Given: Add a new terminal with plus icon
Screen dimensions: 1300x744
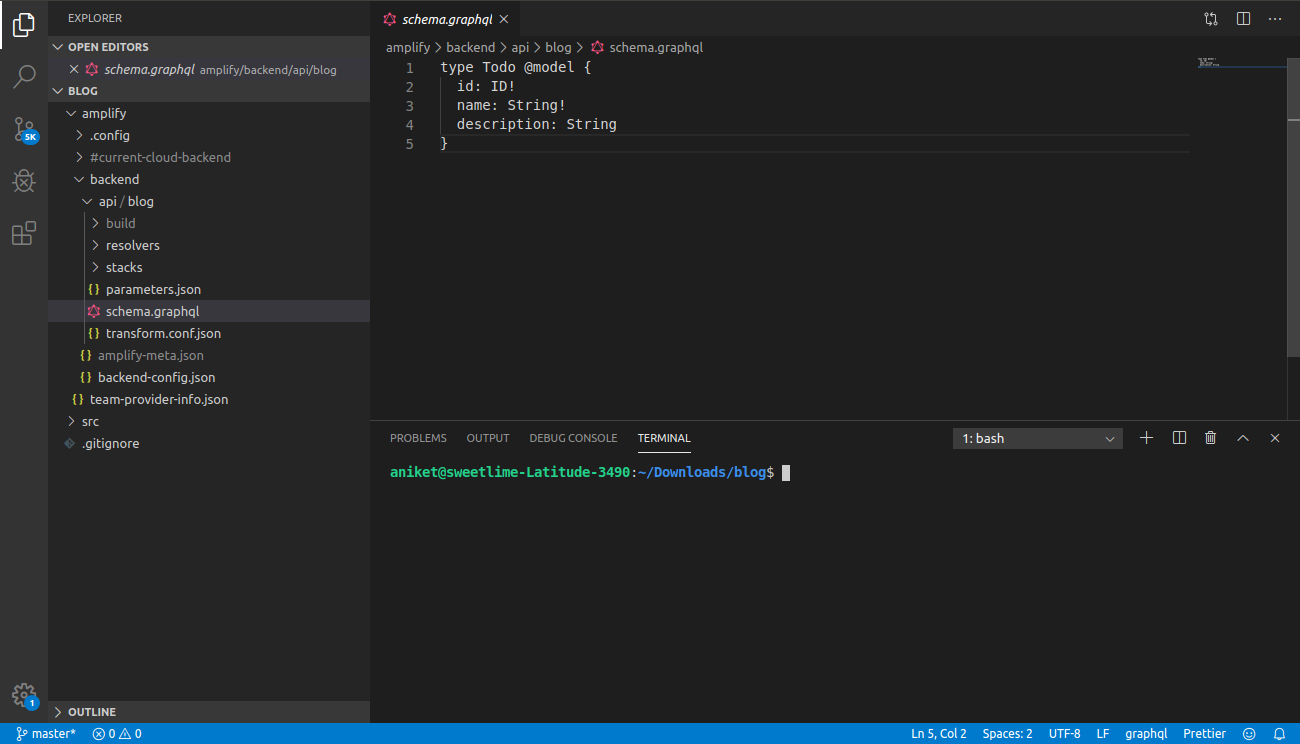Looking at the screenshot, I should [1147, 438].
